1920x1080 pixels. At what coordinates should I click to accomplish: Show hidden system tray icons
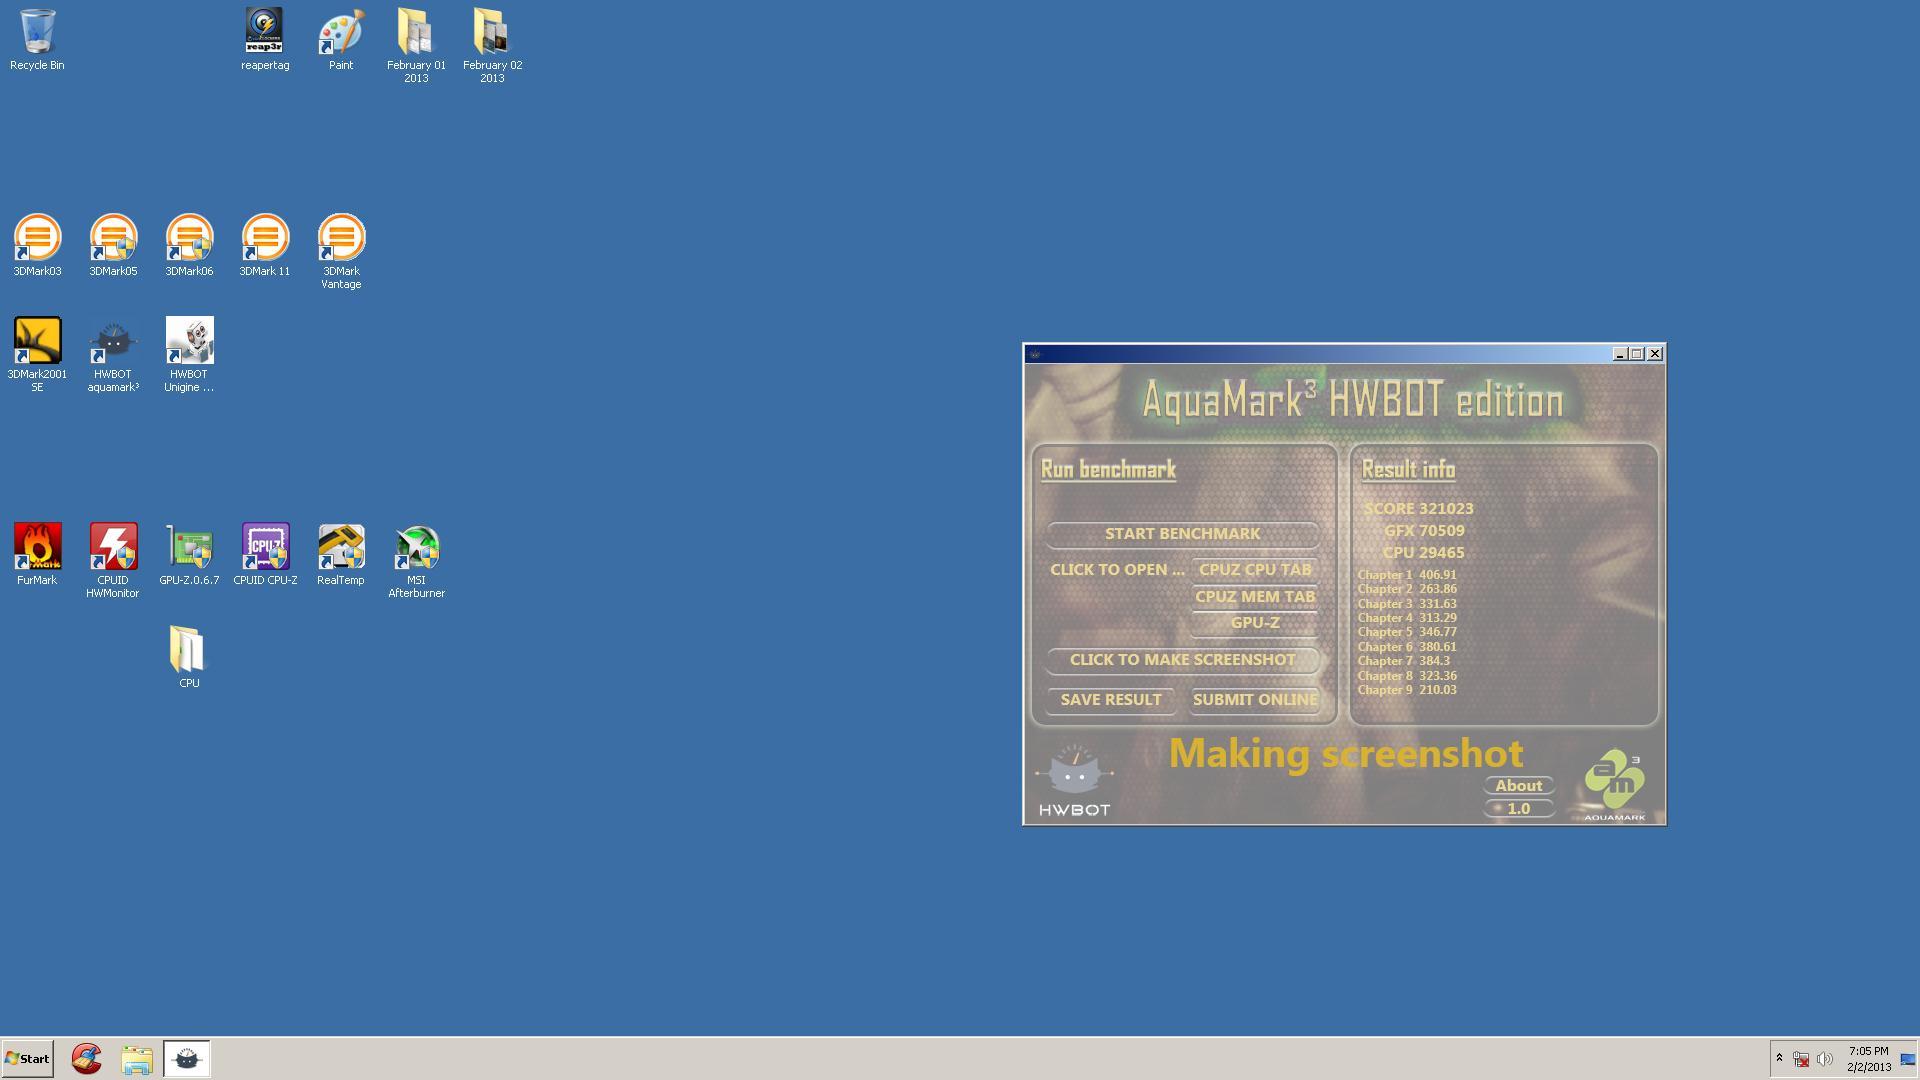[1779, 1058]
